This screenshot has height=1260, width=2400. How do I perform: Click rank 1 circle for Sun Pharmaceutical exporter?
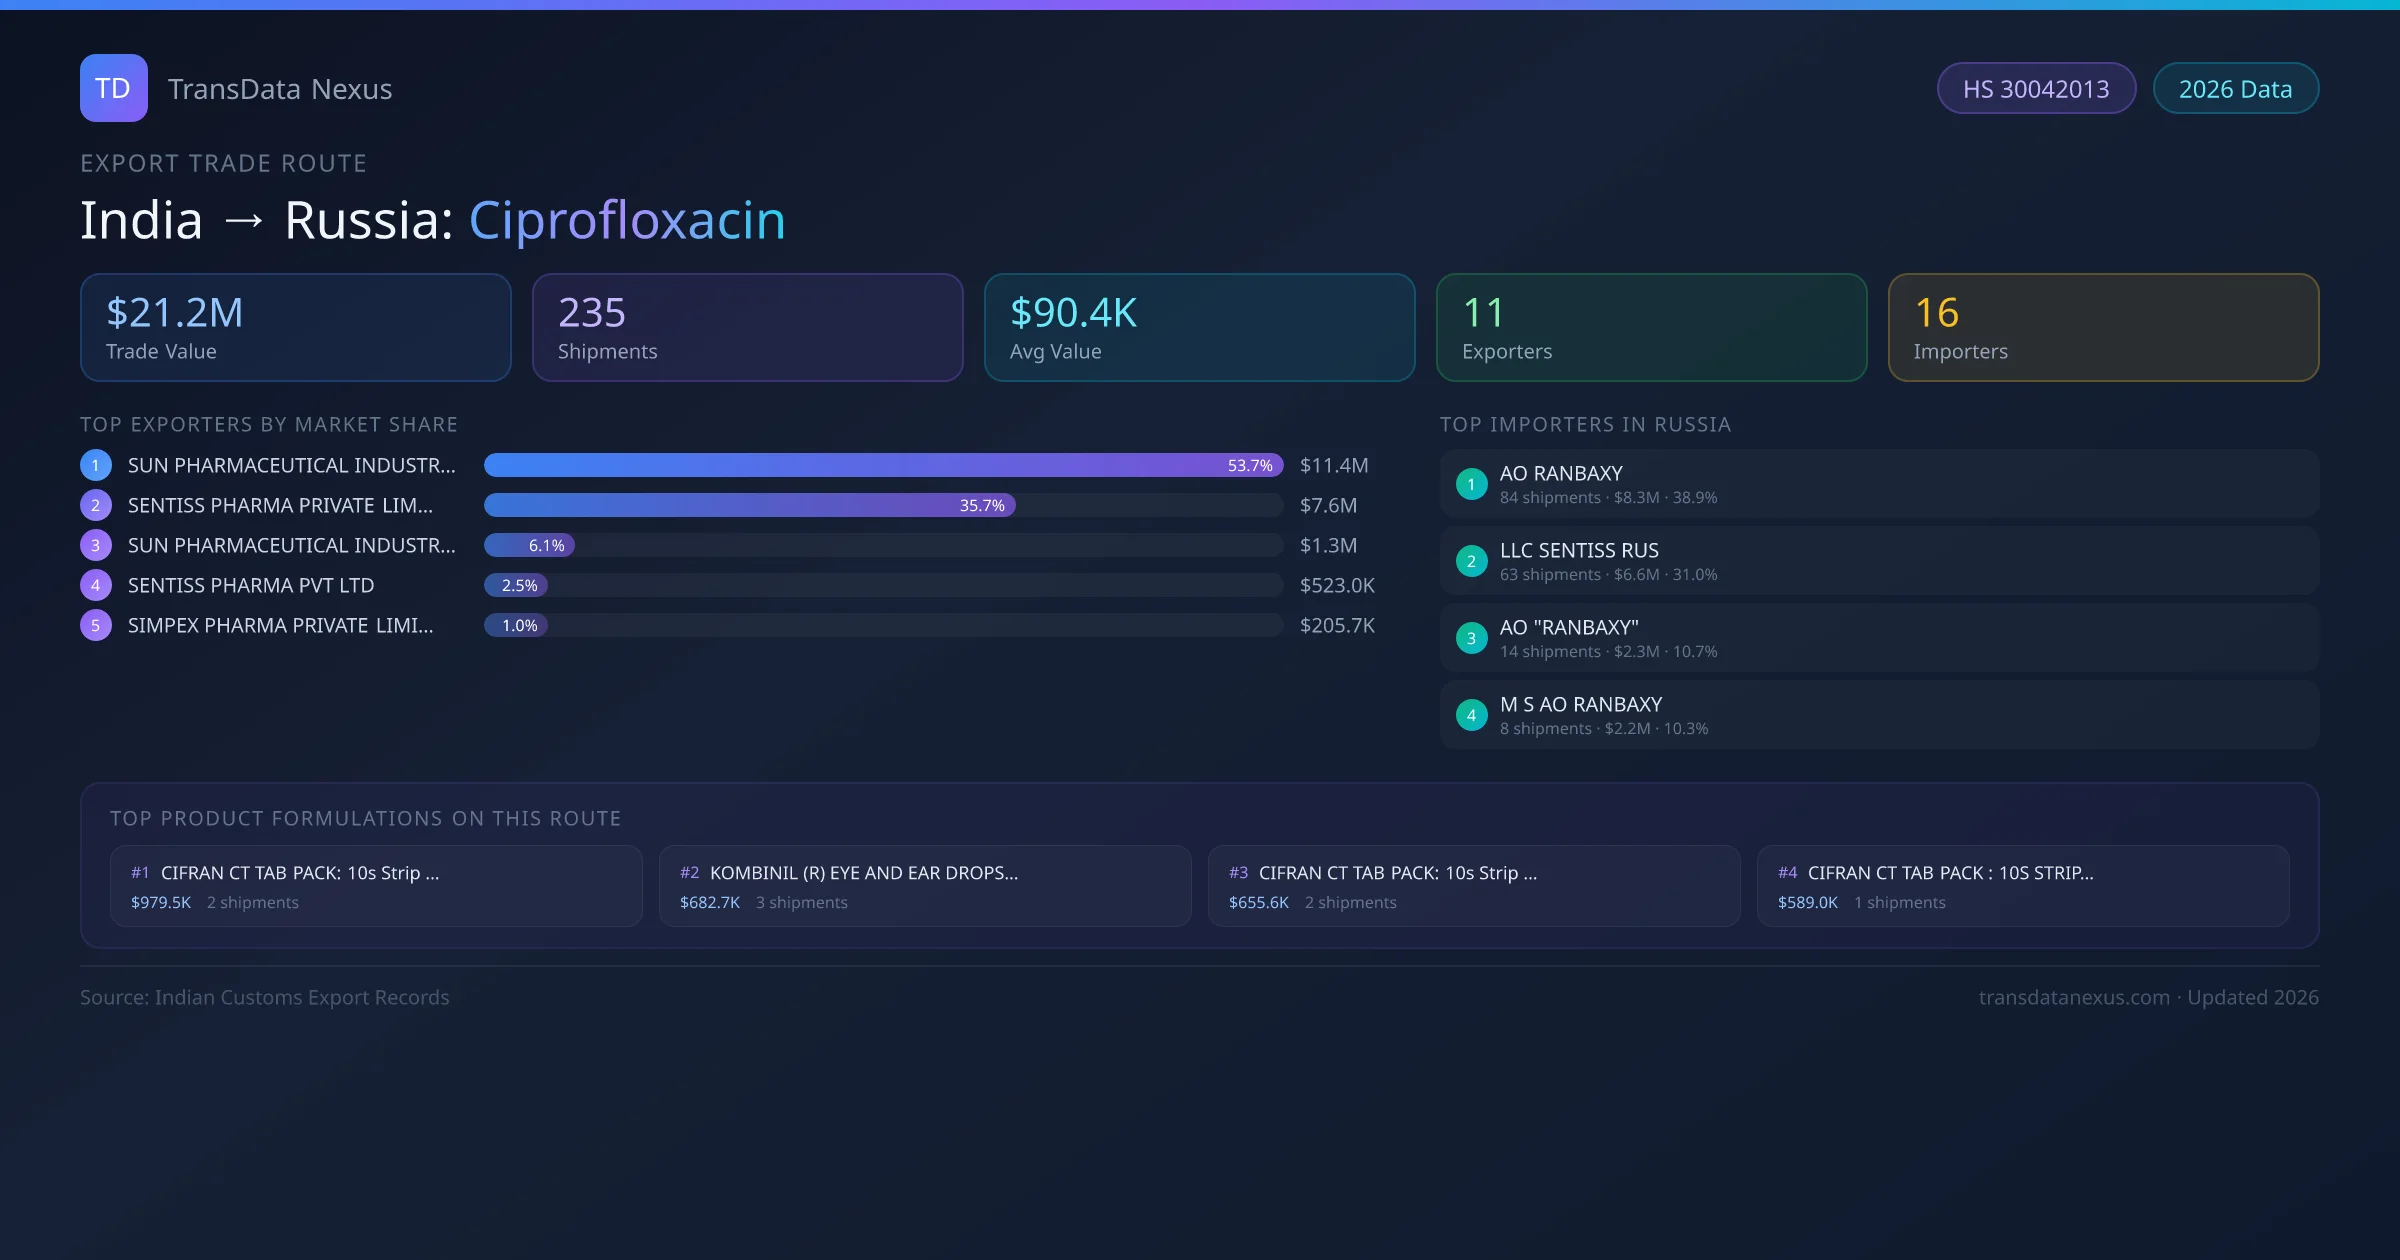(x=96, y=465)
